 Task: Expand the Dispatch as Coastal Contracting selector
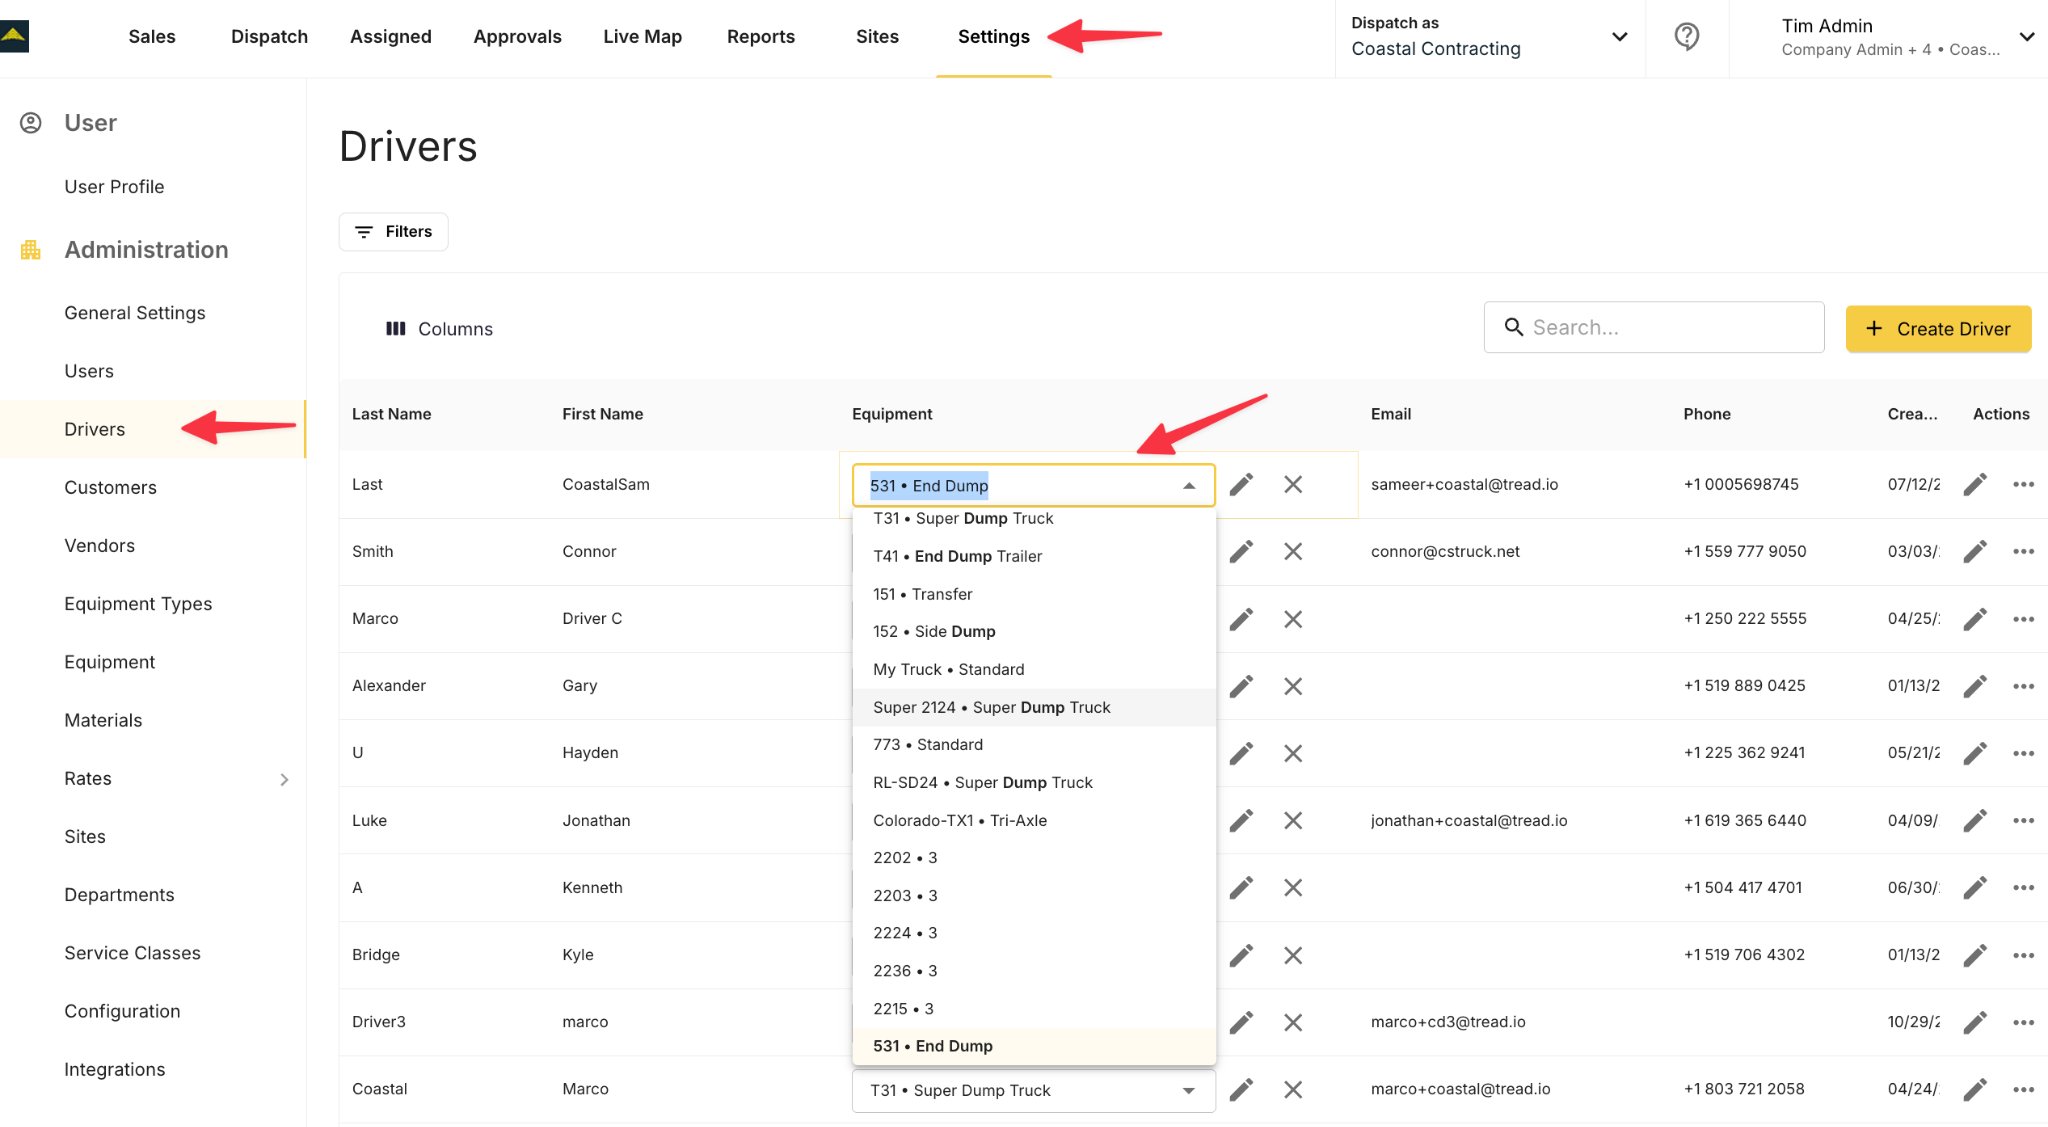pos(1619,37)
